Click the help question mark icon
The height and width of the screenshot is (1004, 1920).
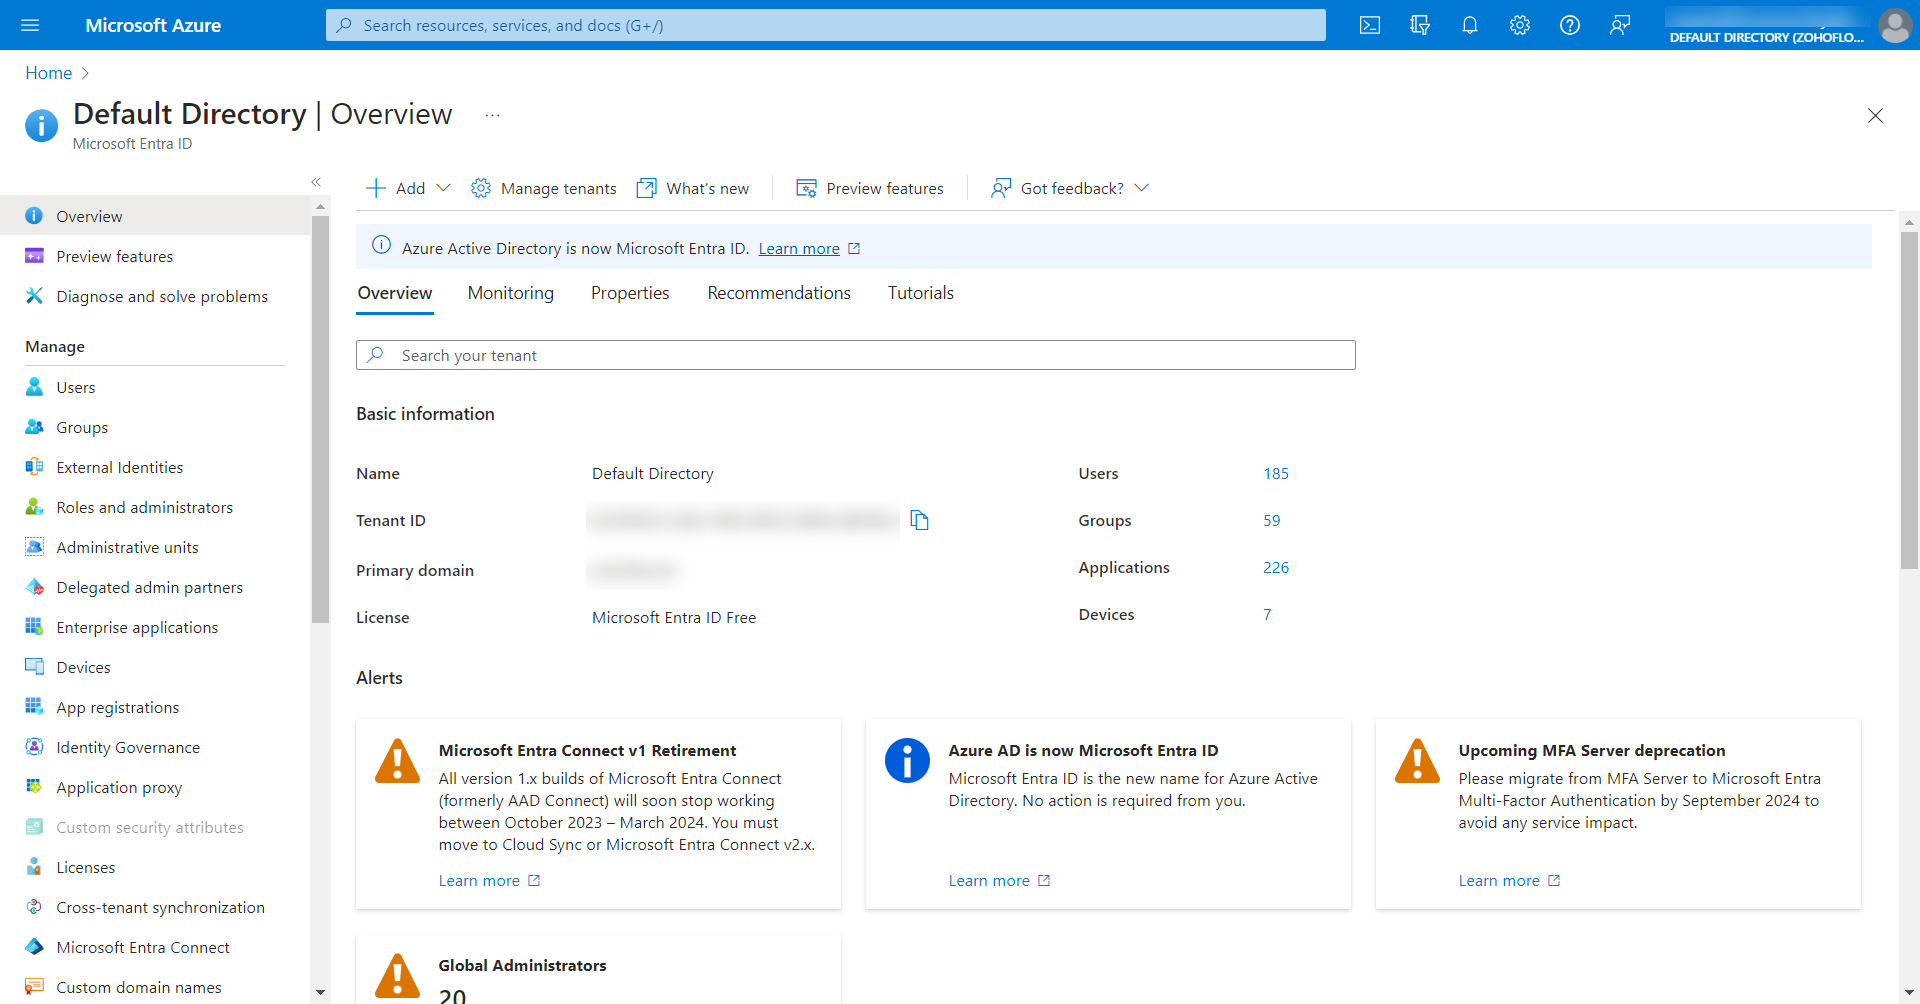[x=1569, y=25]
